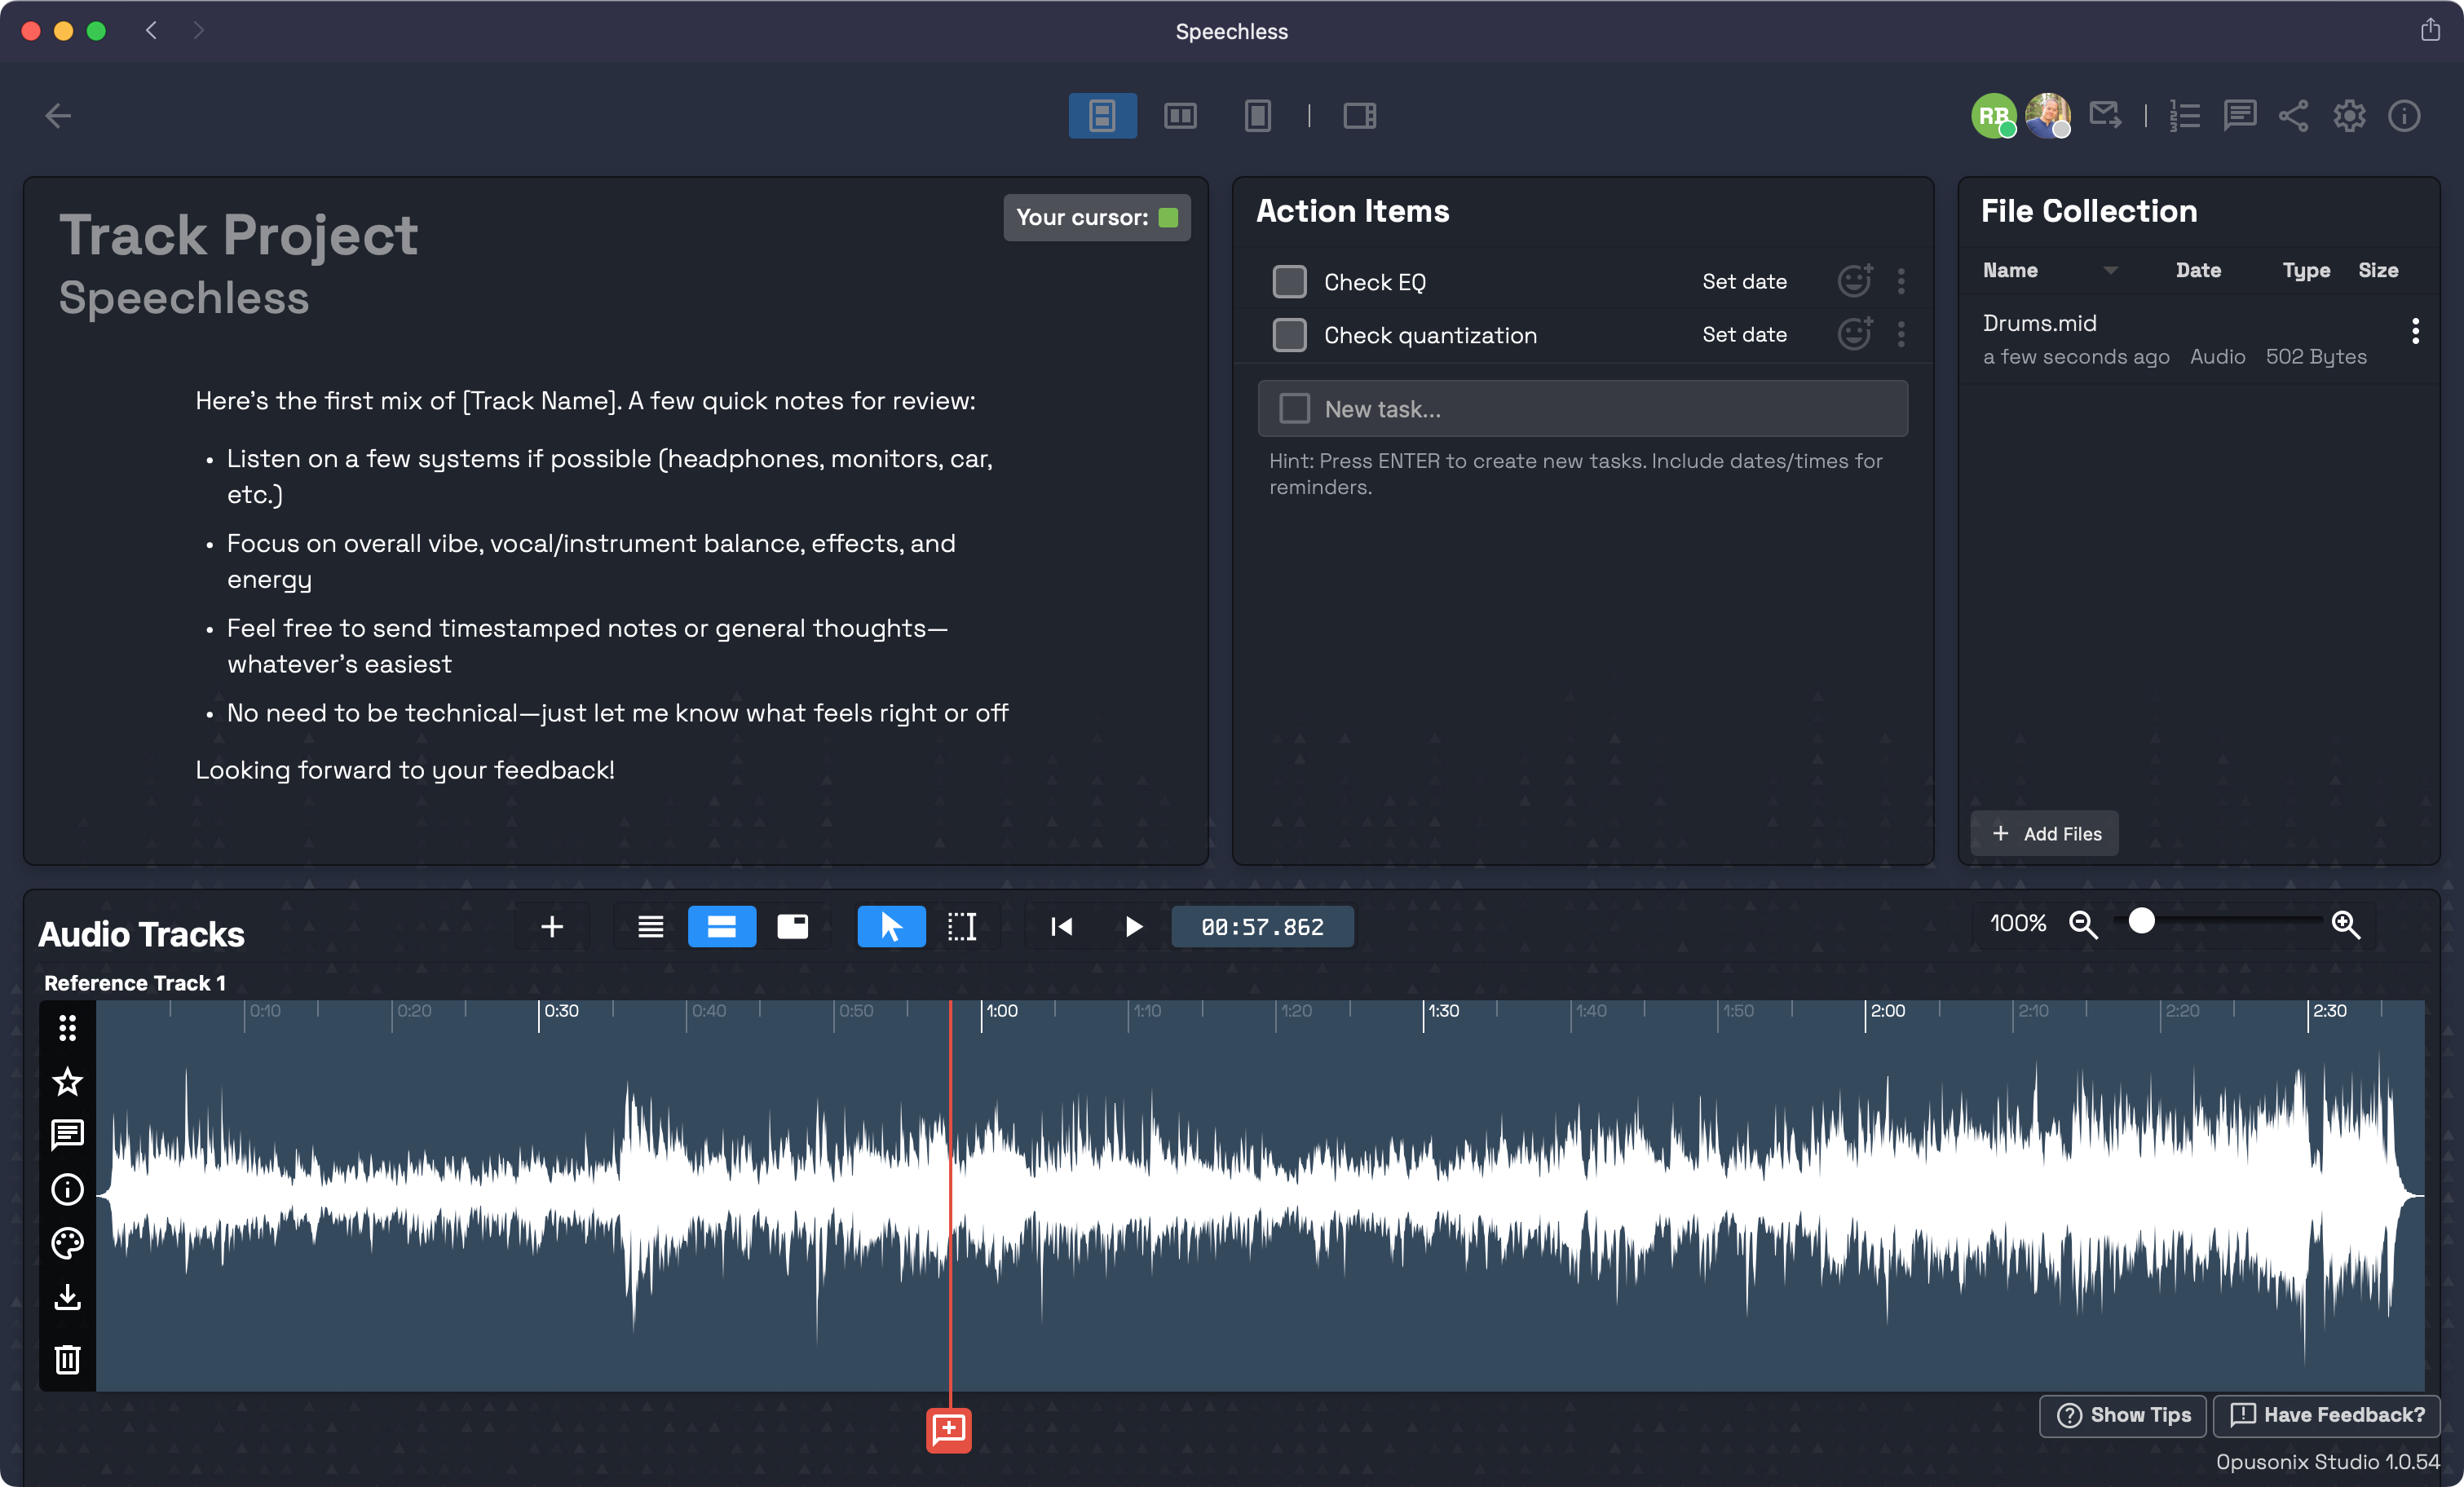Check the Check EQ task
Screen dimensions: 2464x1487
tap(1289, 282)
